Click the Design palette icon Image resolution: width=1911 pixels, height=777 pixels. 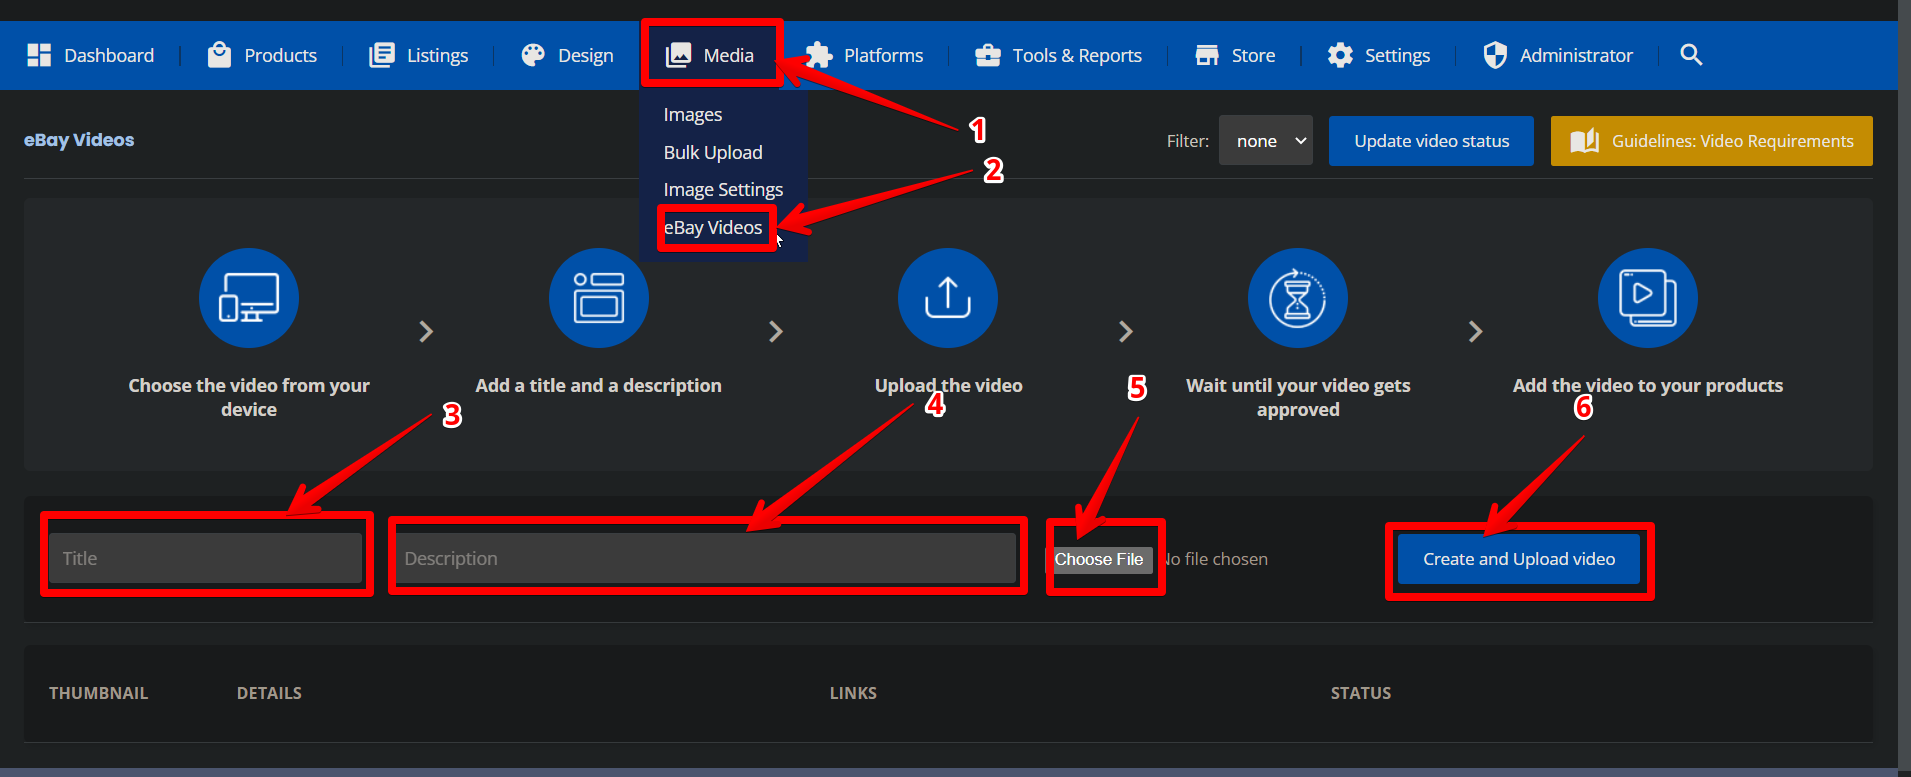pyautogui.click(x=533, y=55)
